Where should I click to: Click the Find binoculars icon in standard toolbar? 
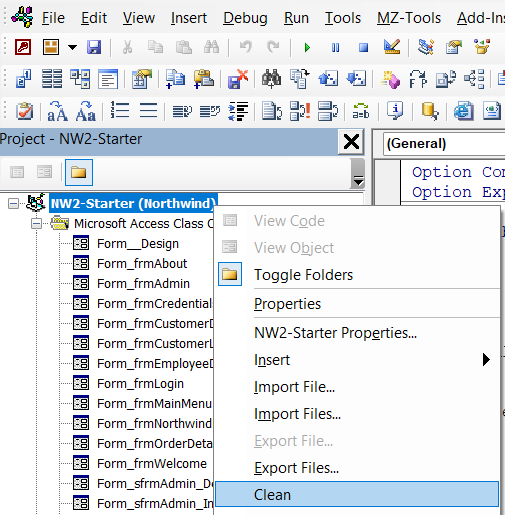(x=211, y=47)
